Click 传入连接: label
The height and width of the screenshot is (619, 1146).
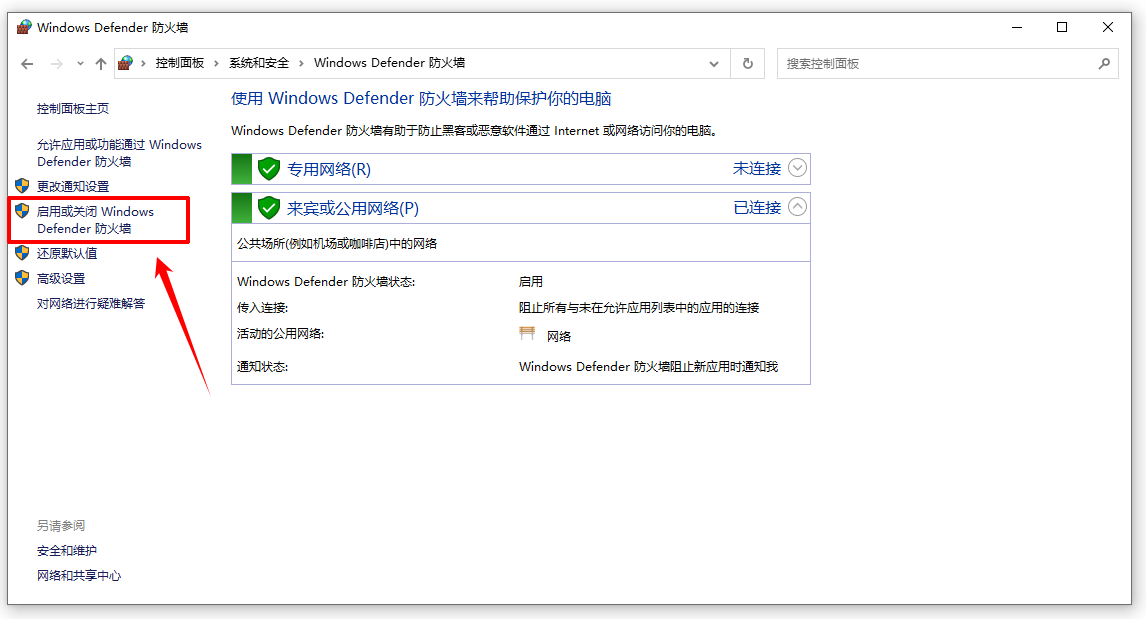tap(262, 308)
